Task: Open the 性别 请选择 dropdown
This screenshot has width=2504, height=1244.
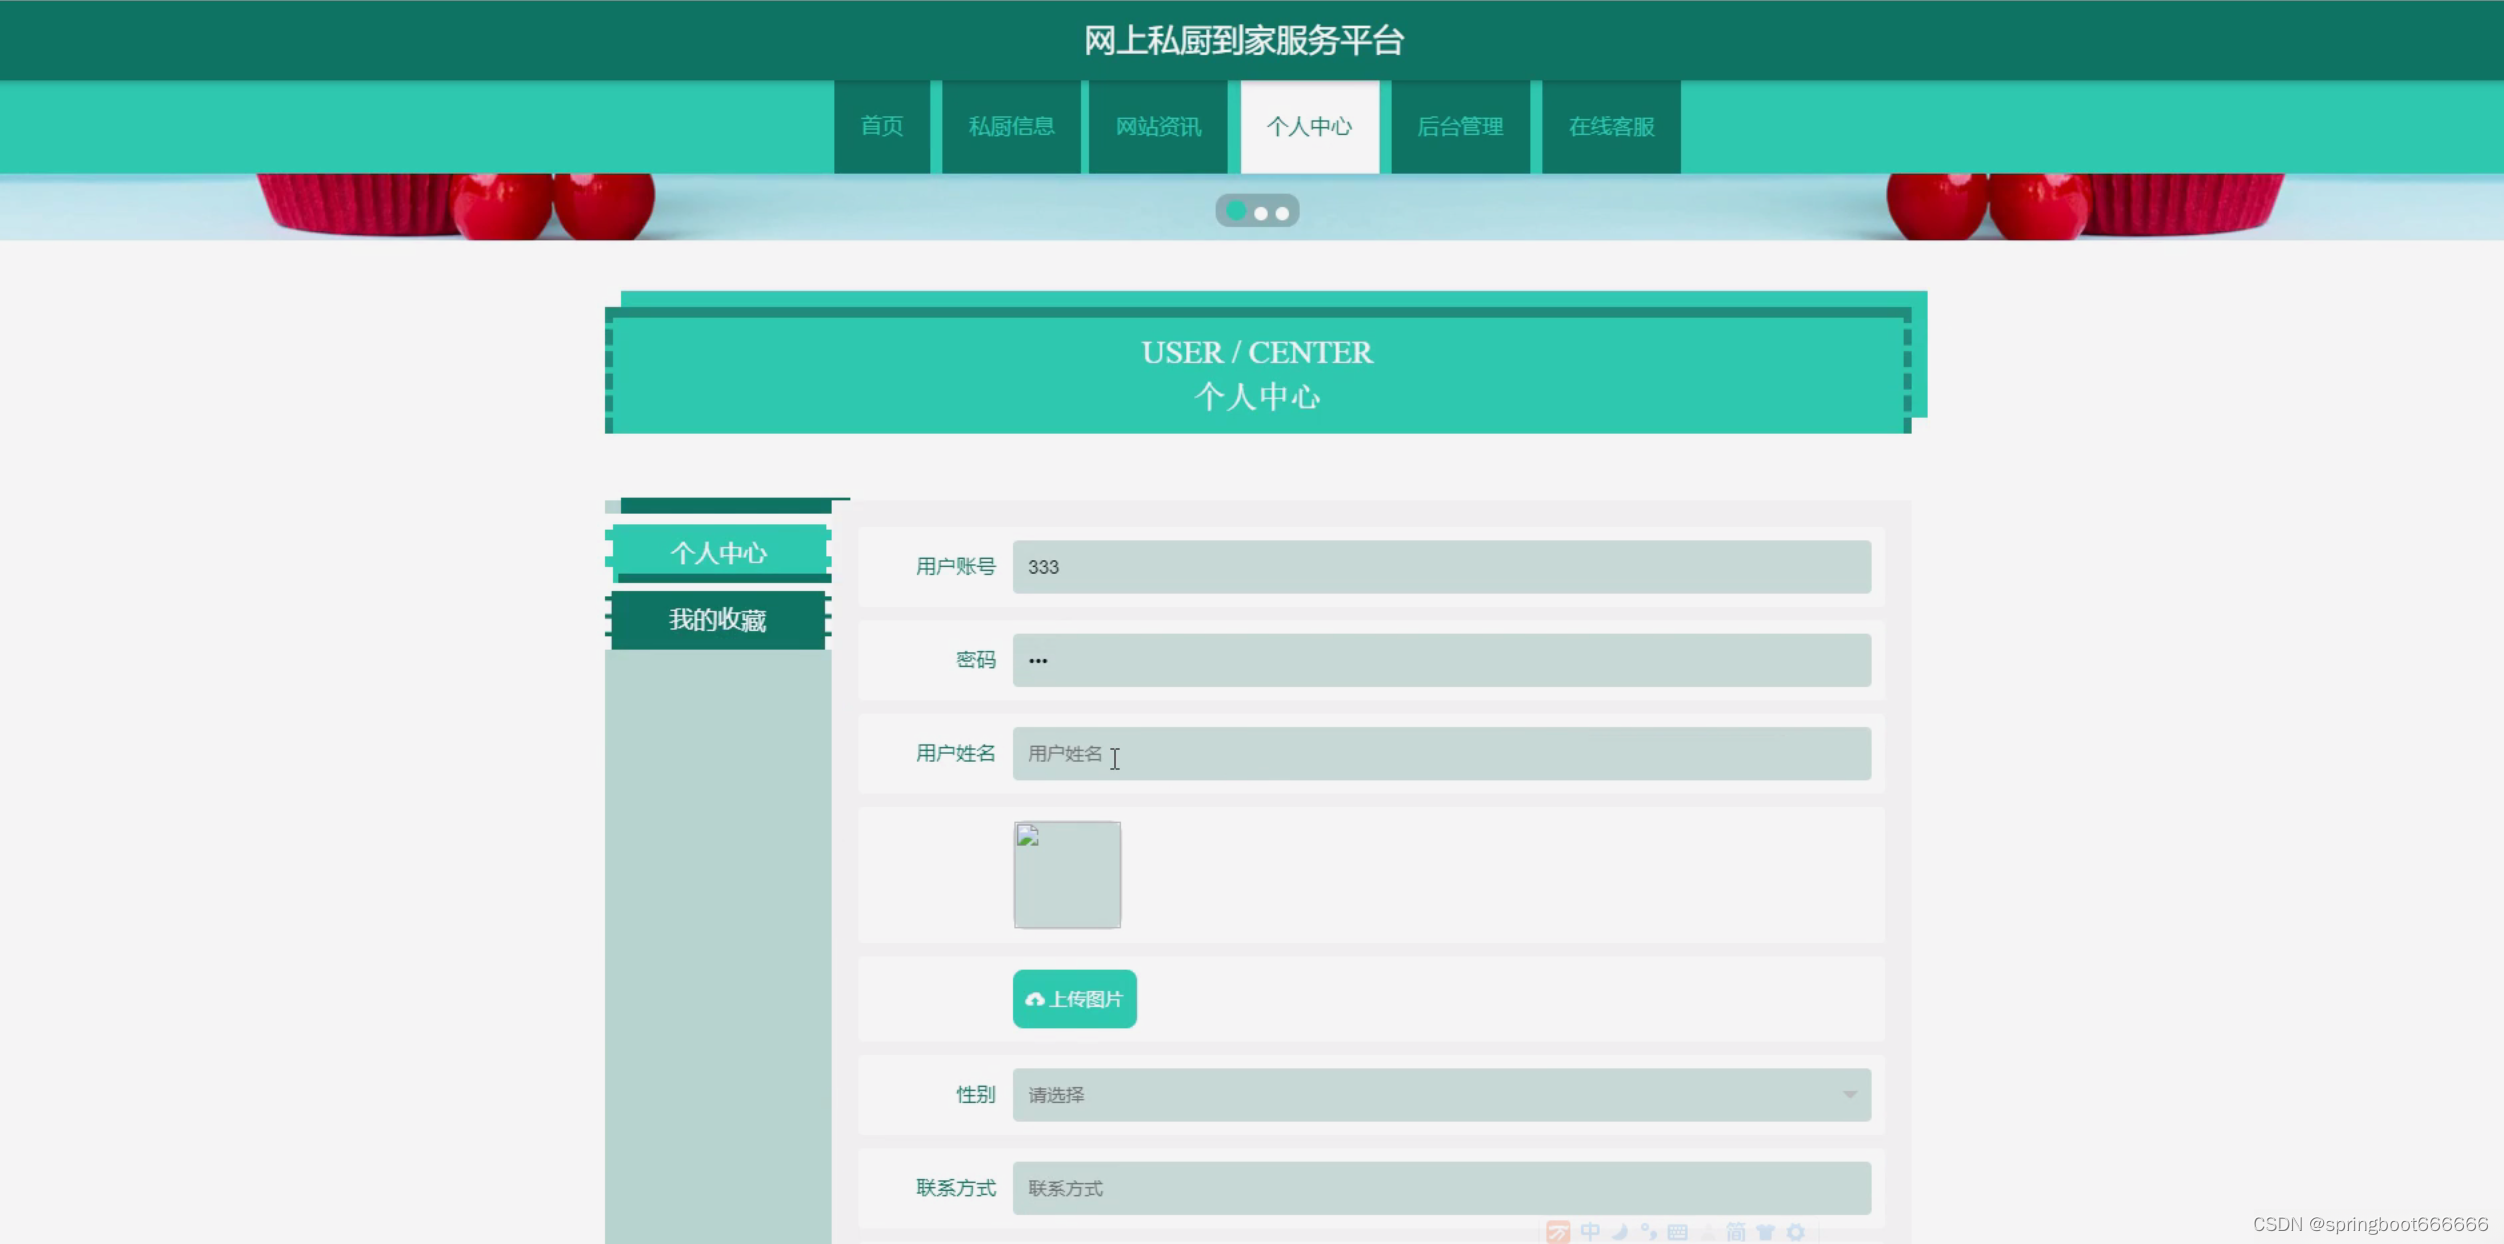Action: pyautogui.click(x=1440, y=1095)
